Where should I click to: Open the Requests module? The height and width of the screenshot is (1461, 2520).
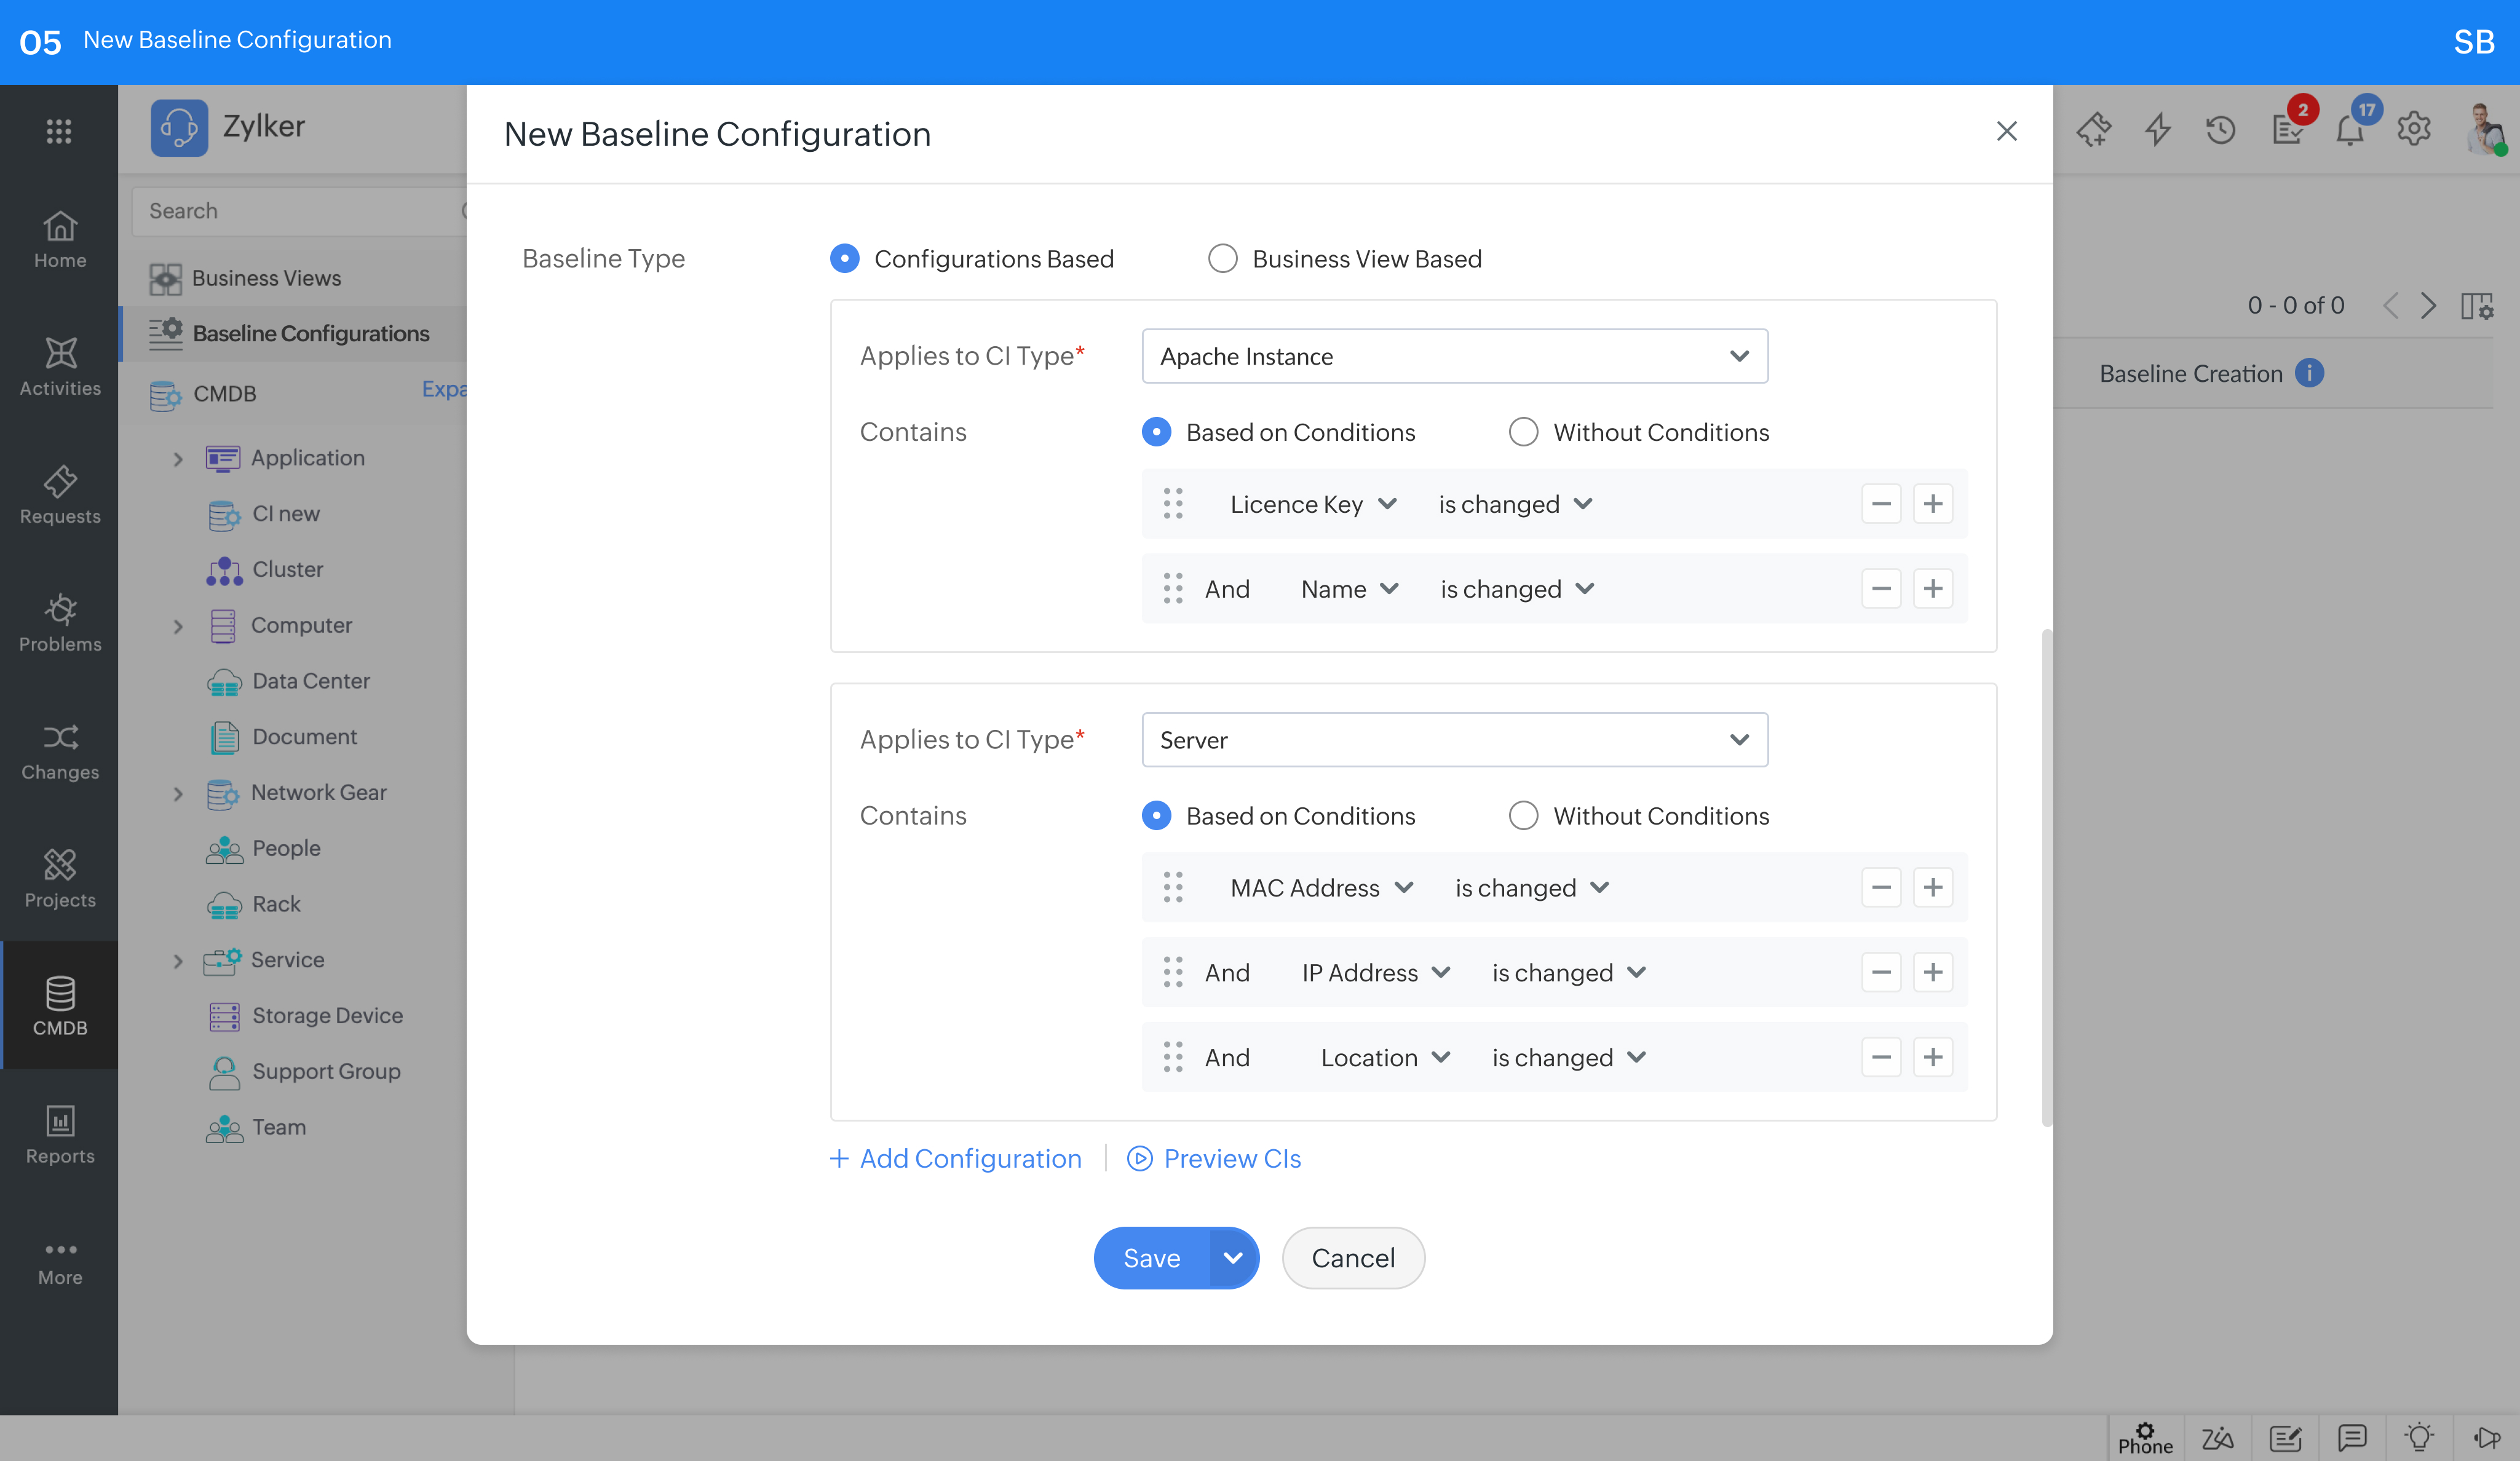tap(60, 495)
